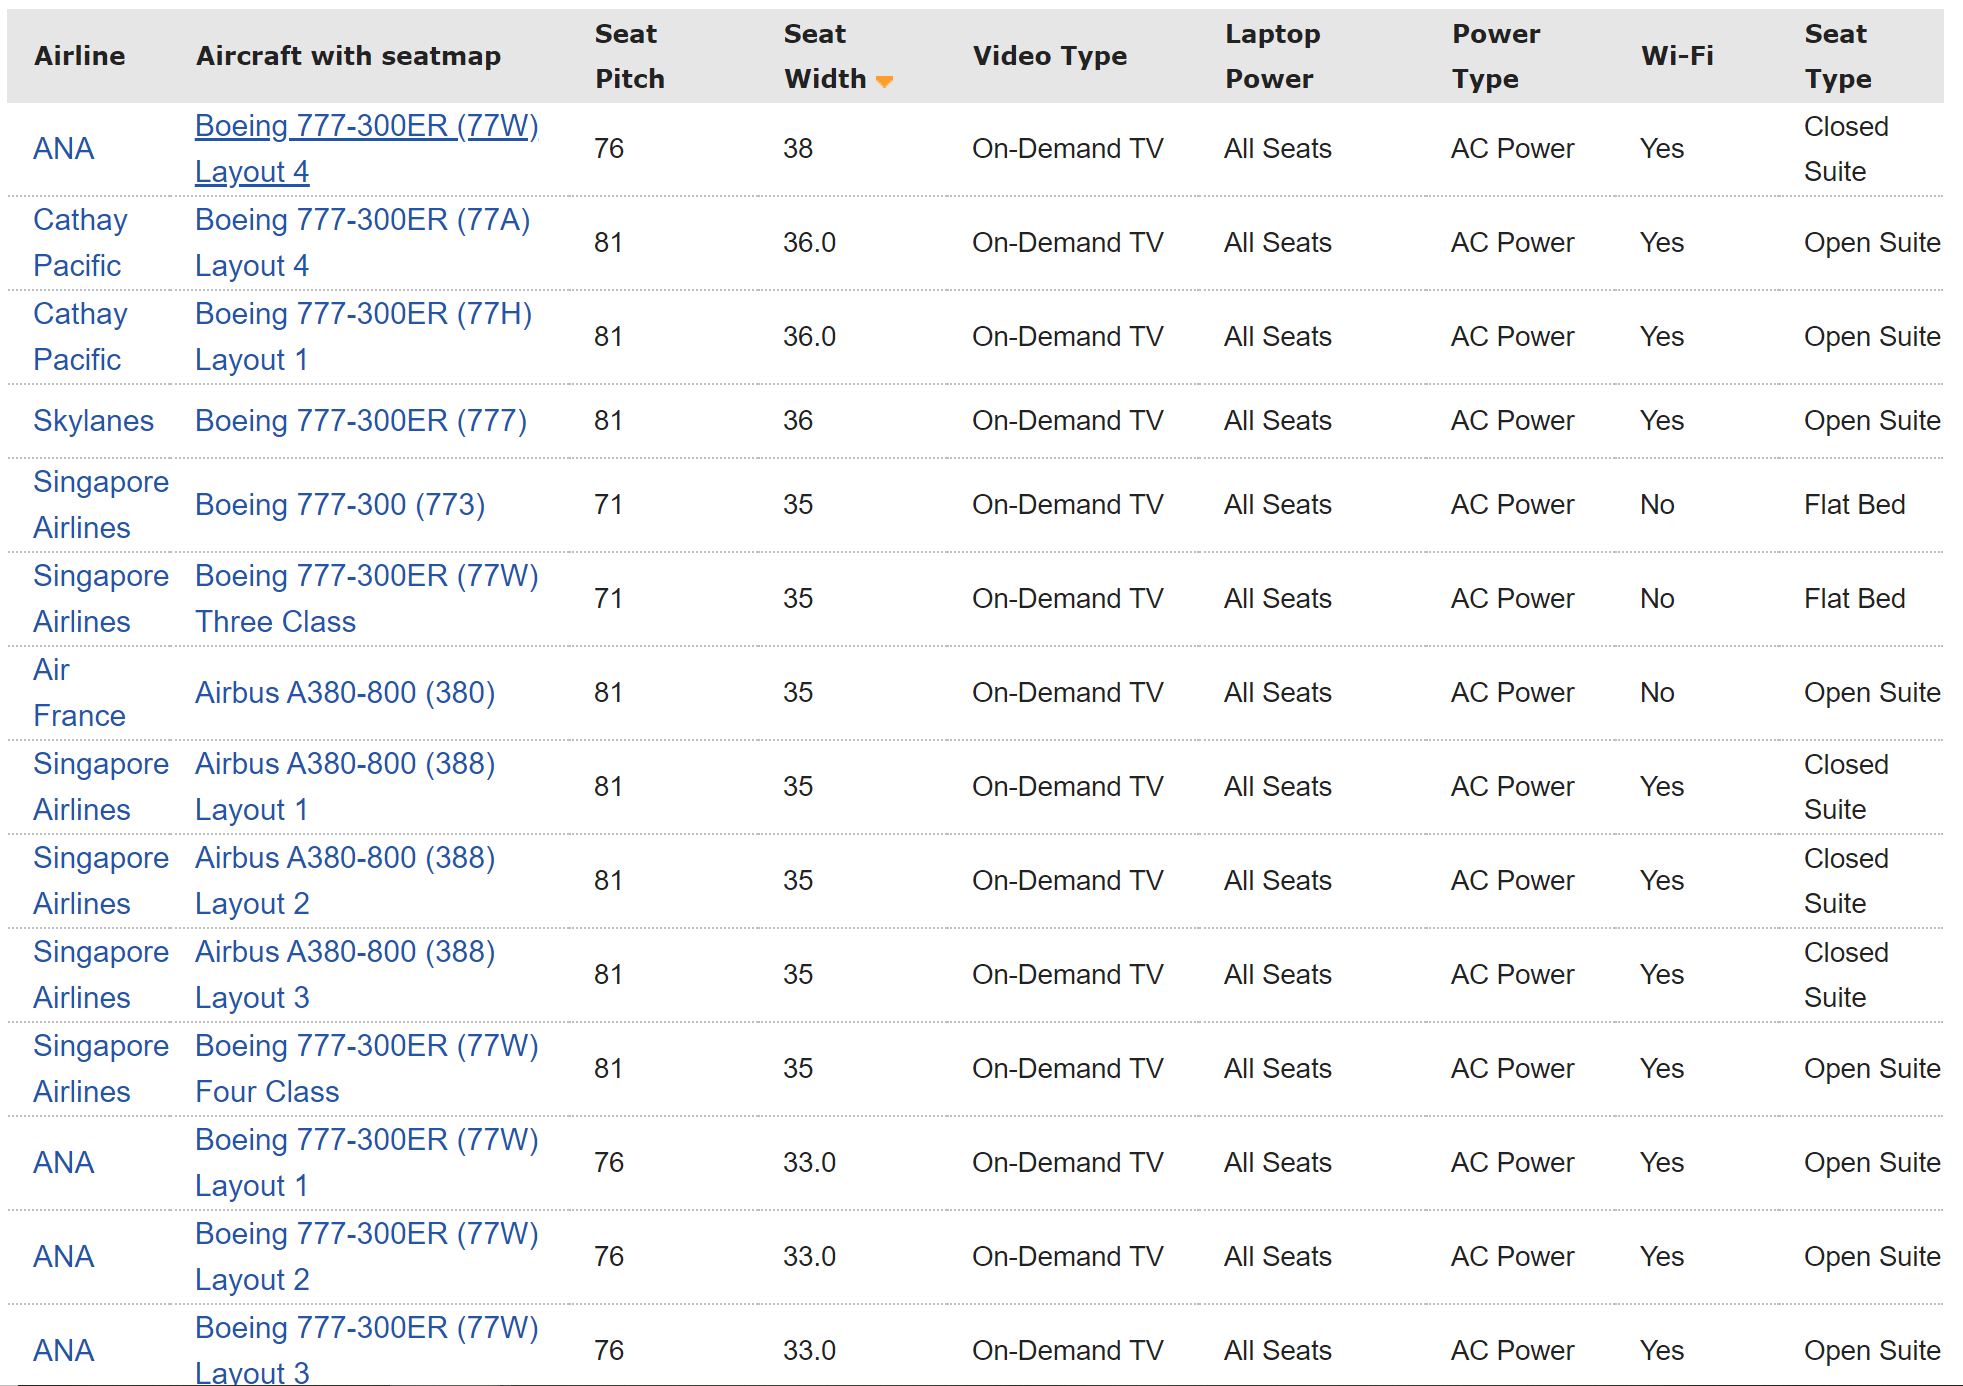
Task: Open ANA airline link in Layout 1 row
Action: pyautogui.click(x=64, y=1163)
